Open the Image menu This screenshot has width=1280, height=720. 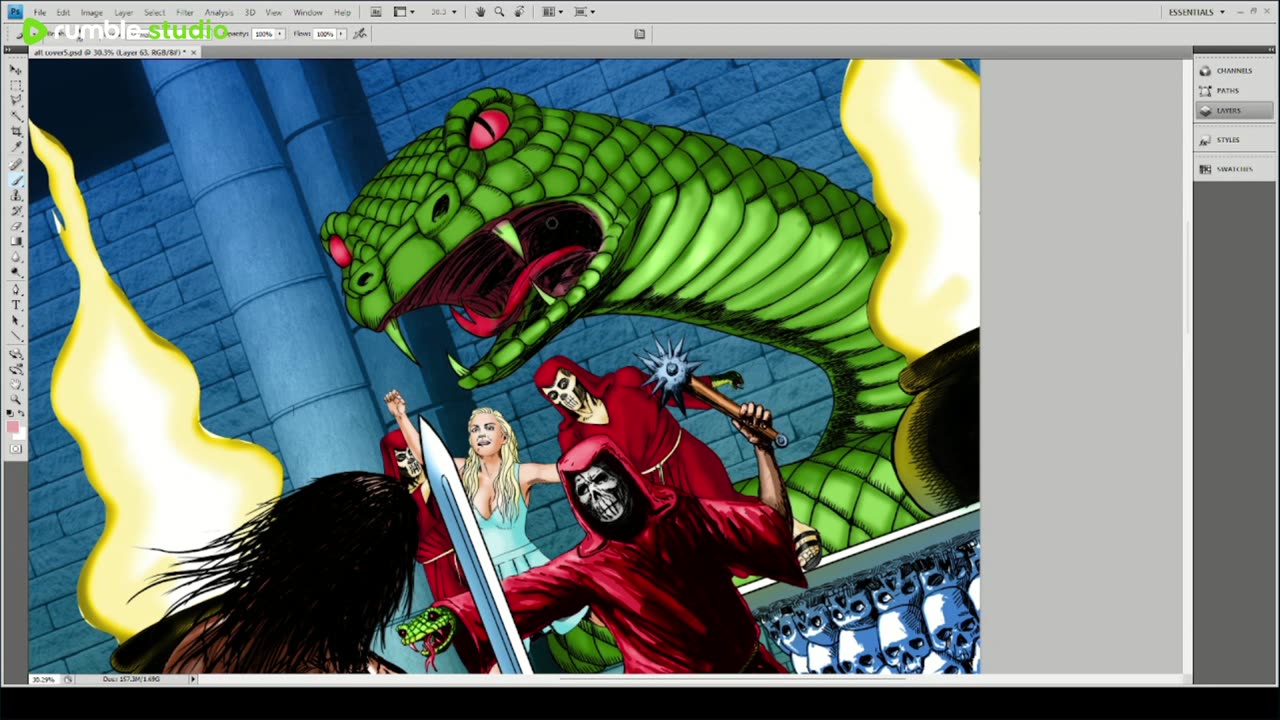pos(91,12)
